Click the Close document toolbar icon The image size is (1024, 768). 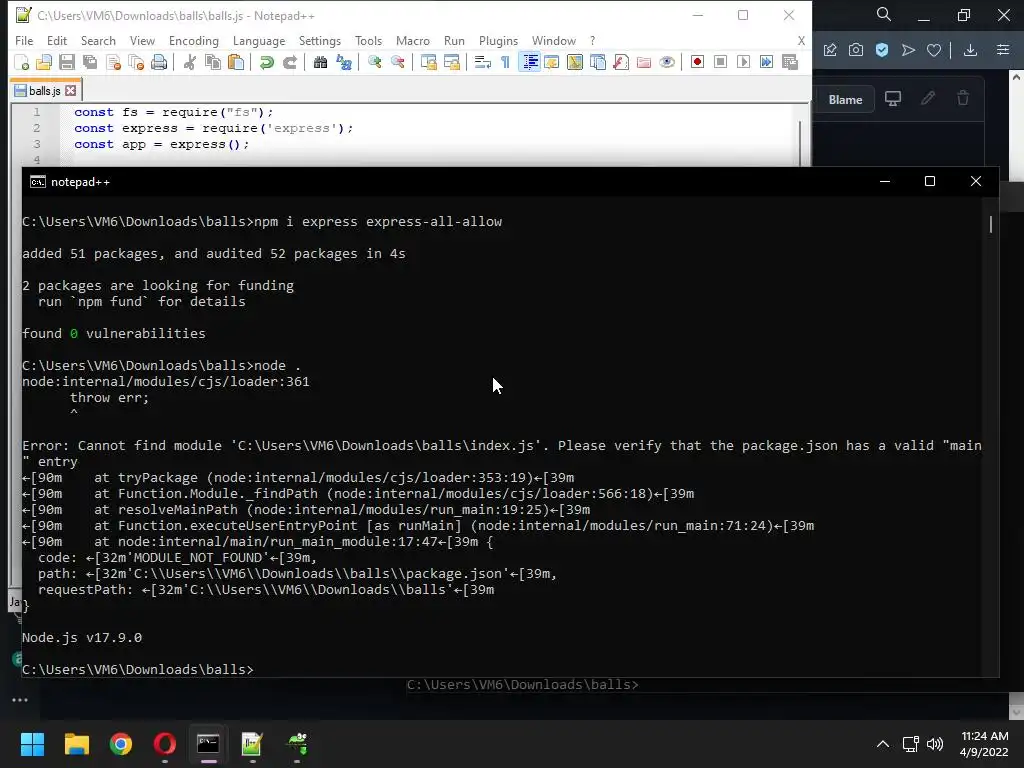113,62
